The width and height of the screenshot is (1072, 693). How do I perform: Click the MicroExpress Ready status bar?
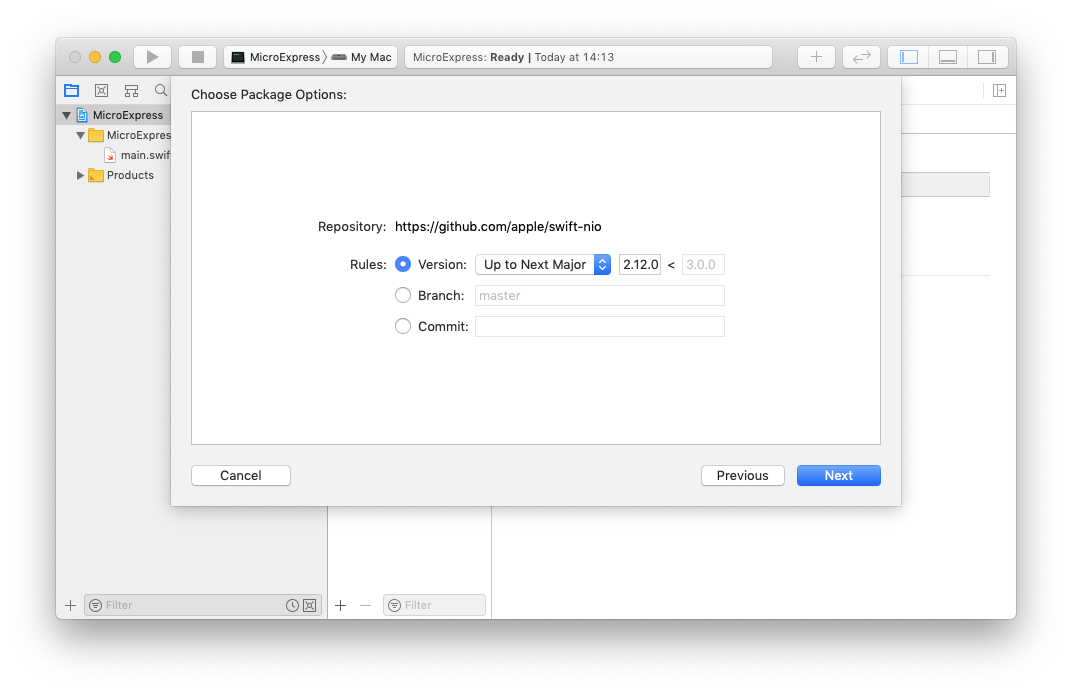tap(588, 57)
